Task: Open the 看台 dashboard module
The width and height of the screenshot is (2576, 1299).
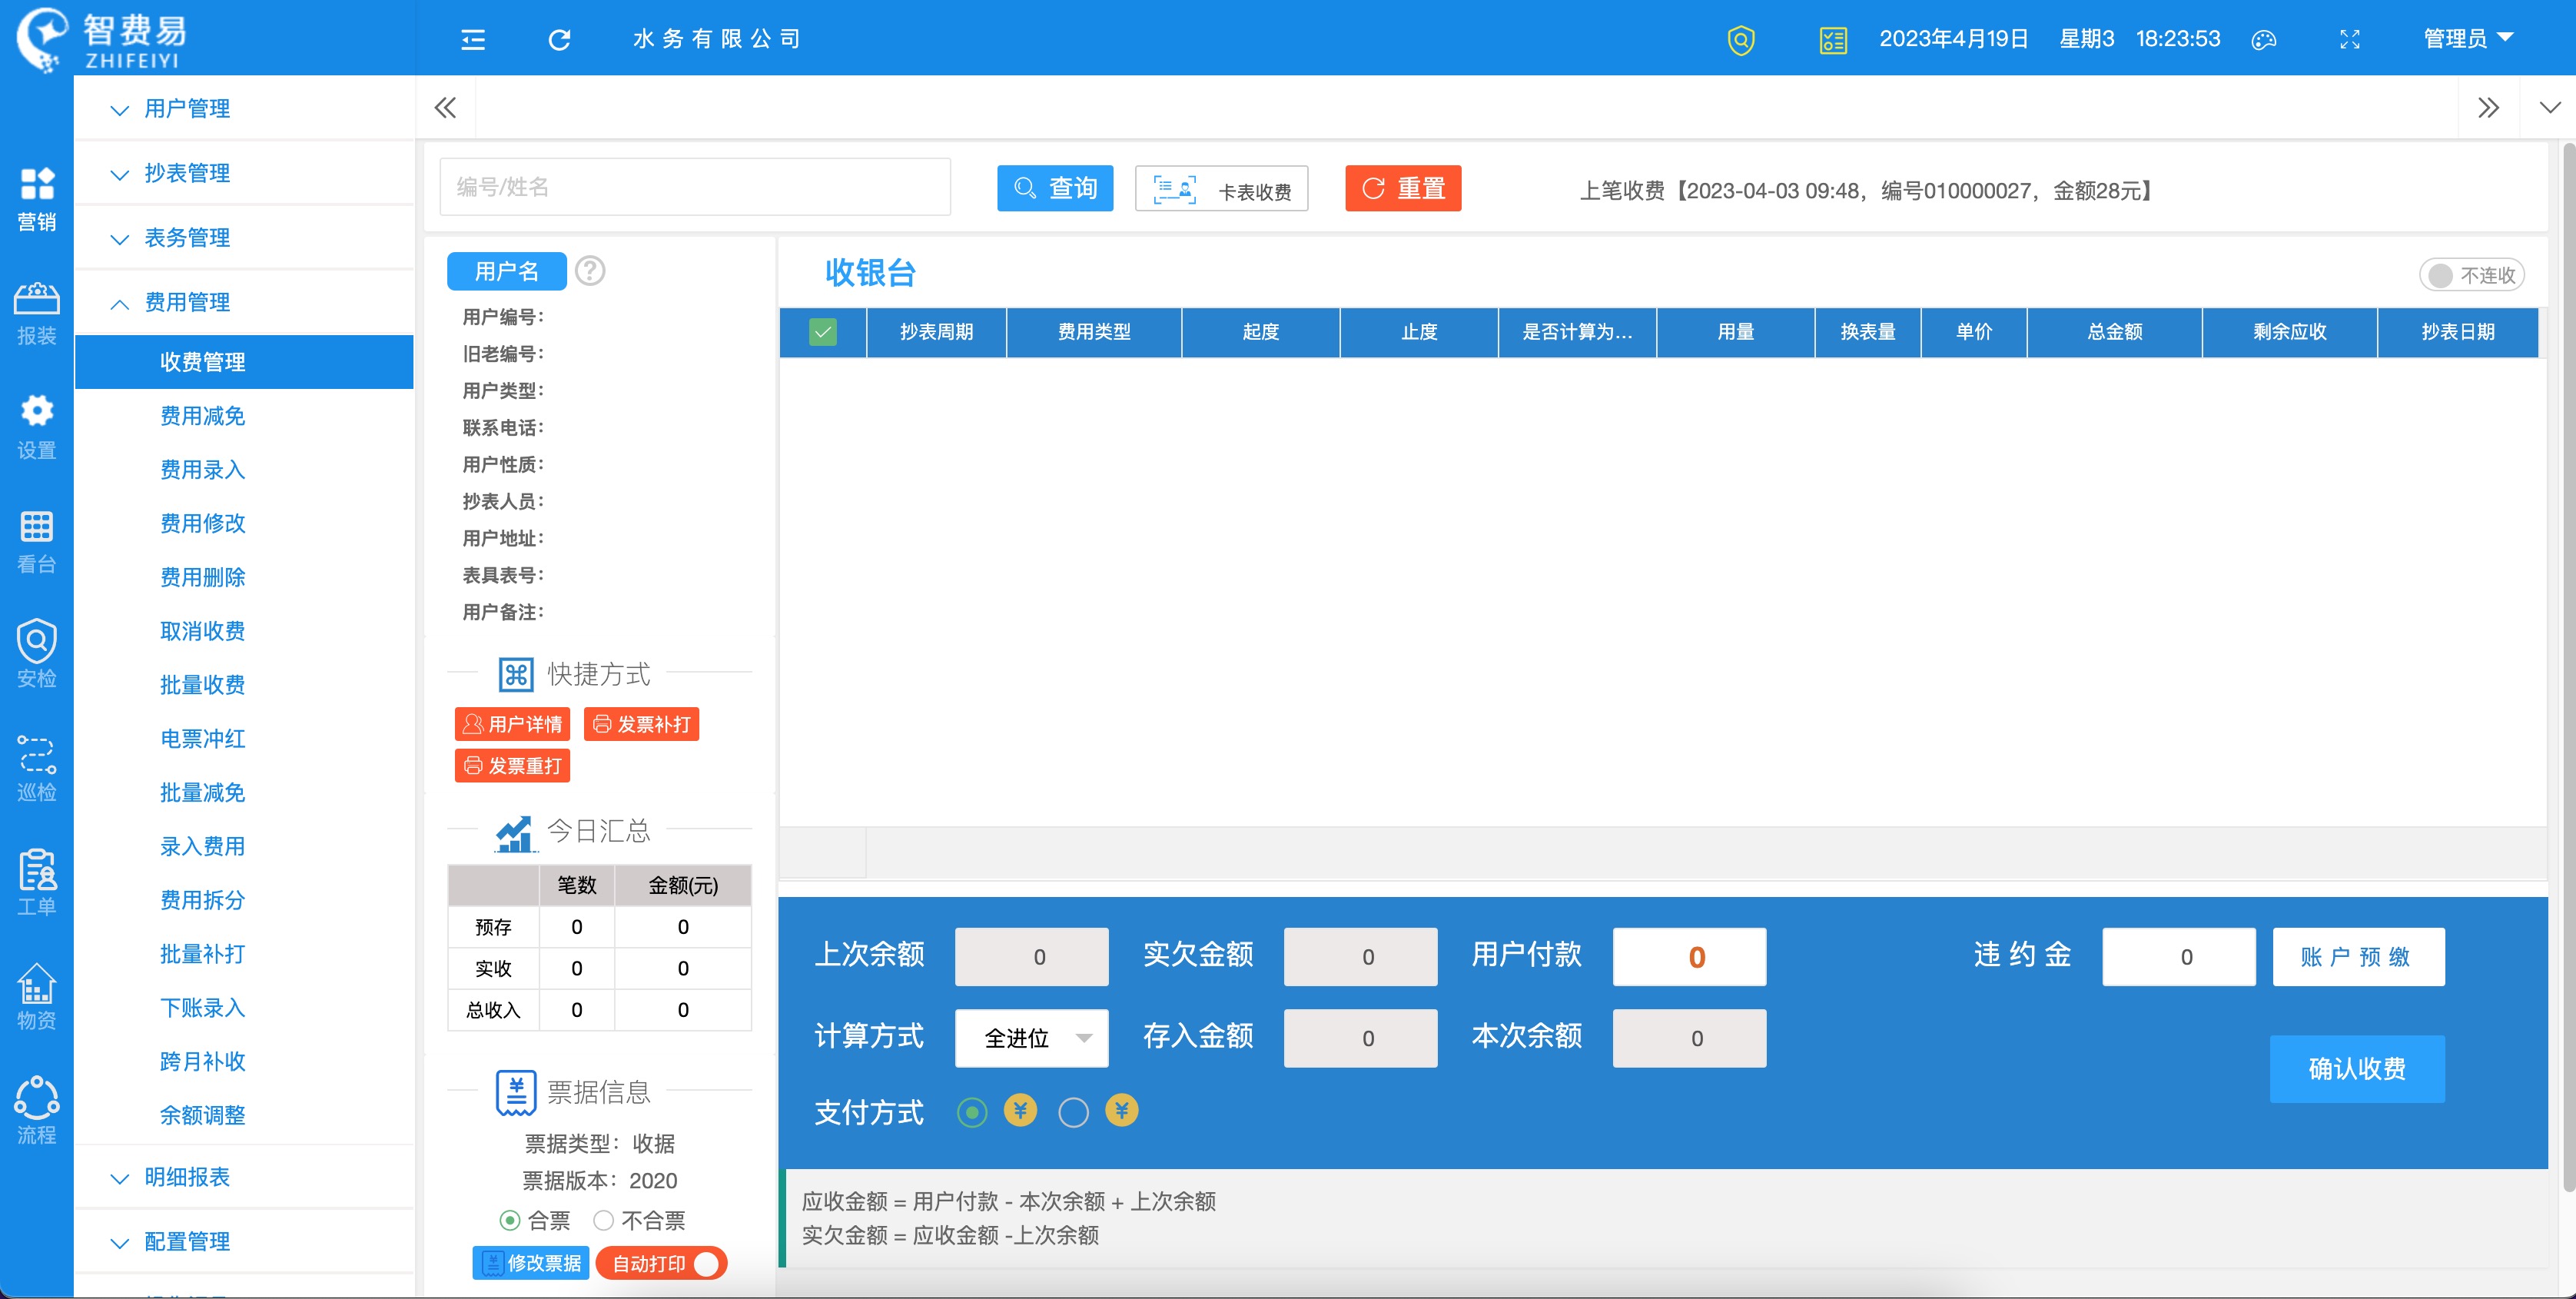Action: [37, 541]
